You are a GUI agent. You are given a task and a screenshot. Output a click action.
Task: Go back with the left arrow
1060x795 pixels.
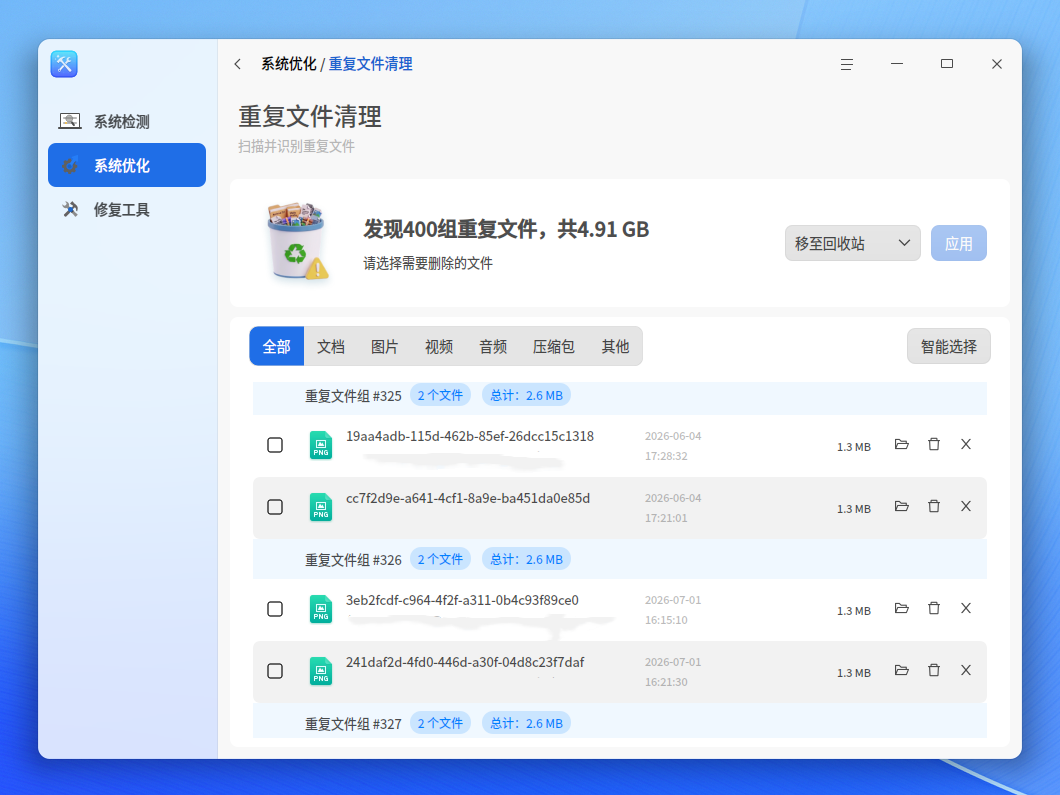point(237,64)
